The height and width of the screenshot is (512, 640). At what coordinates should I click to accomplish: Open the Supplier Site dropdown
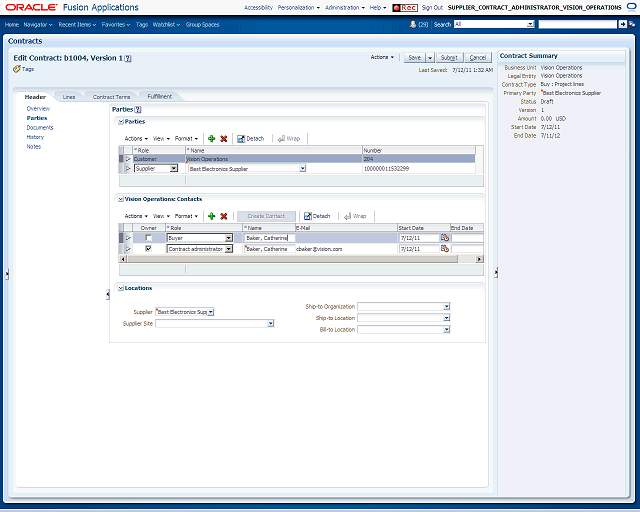point(271,323)
